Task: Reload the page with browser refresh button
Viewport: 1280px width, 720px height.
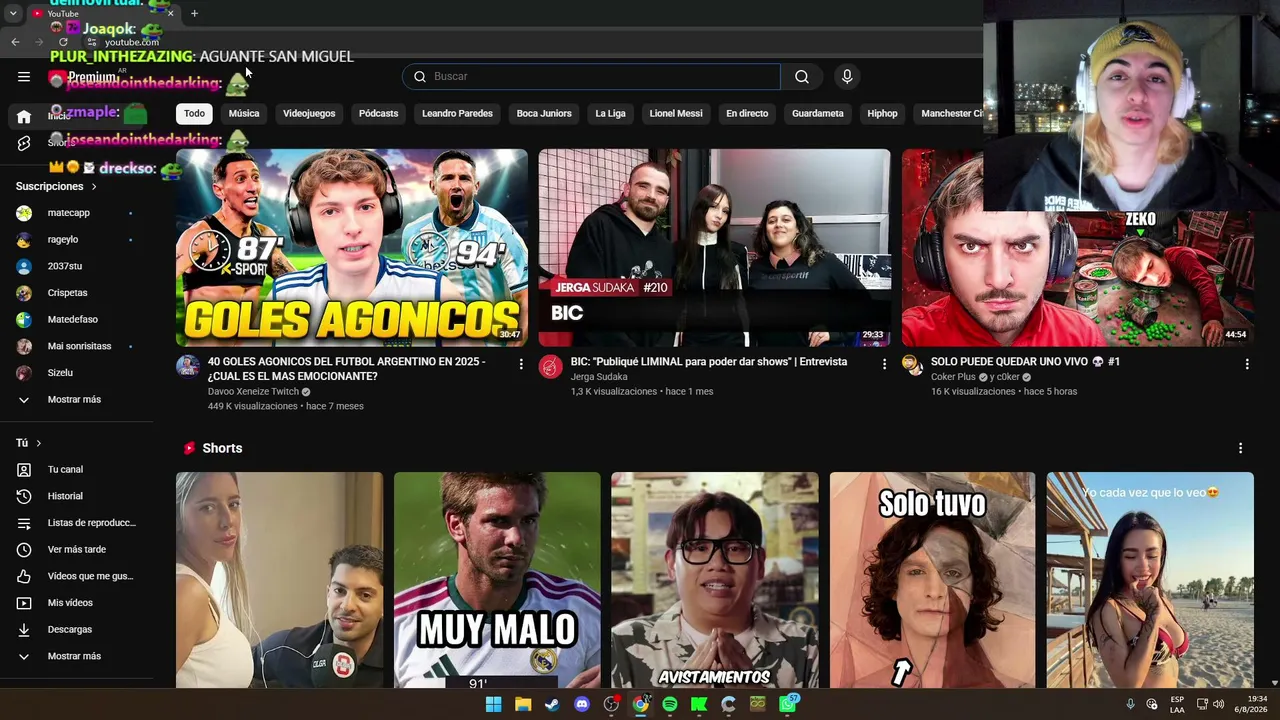Action: pos(63,42)
